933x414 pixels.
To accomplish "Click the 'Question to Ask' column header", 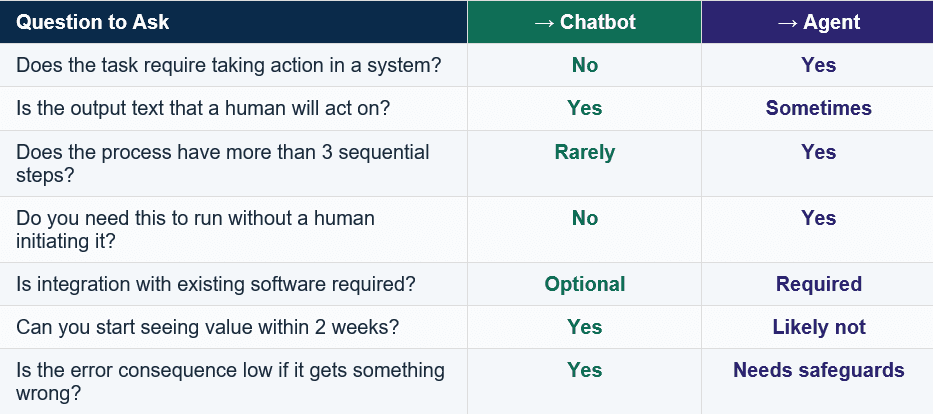I will click(x=93, y=22).
